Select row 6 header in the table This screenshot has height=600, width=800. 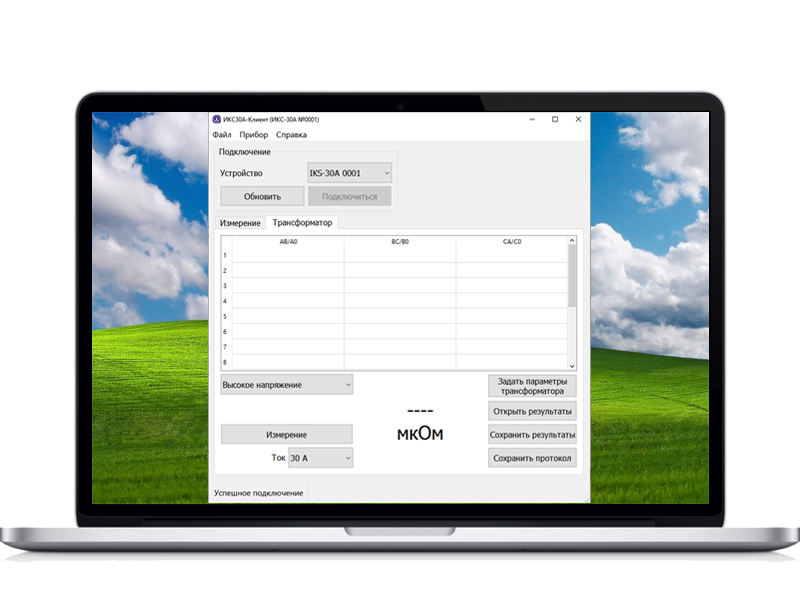click(x=225, y=332)
